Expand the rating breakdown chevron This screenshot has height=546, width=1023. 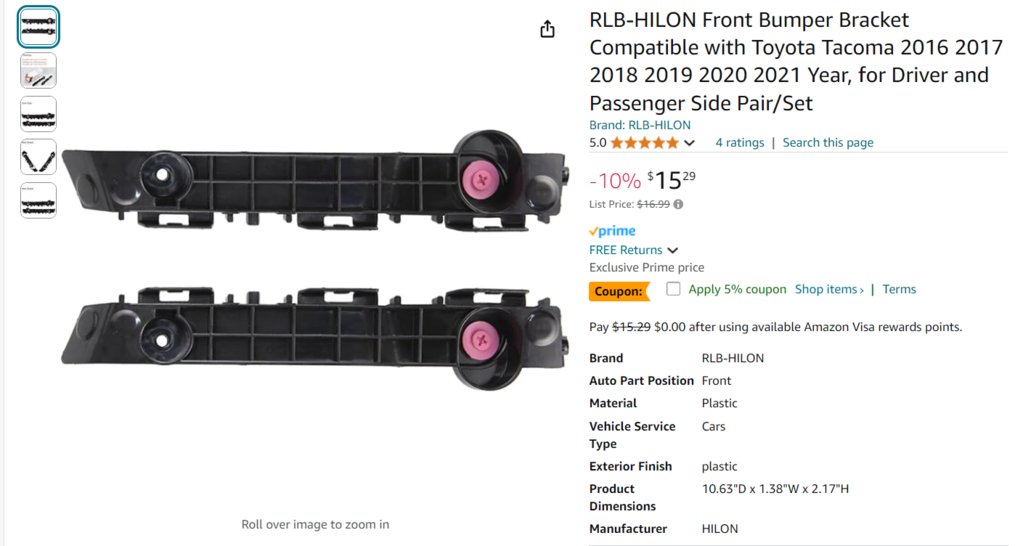tap(689, 143)
